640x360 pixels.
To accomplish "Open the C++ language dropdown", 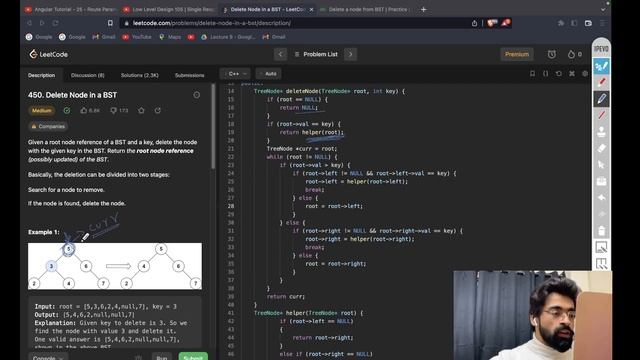I will [235, 74].
